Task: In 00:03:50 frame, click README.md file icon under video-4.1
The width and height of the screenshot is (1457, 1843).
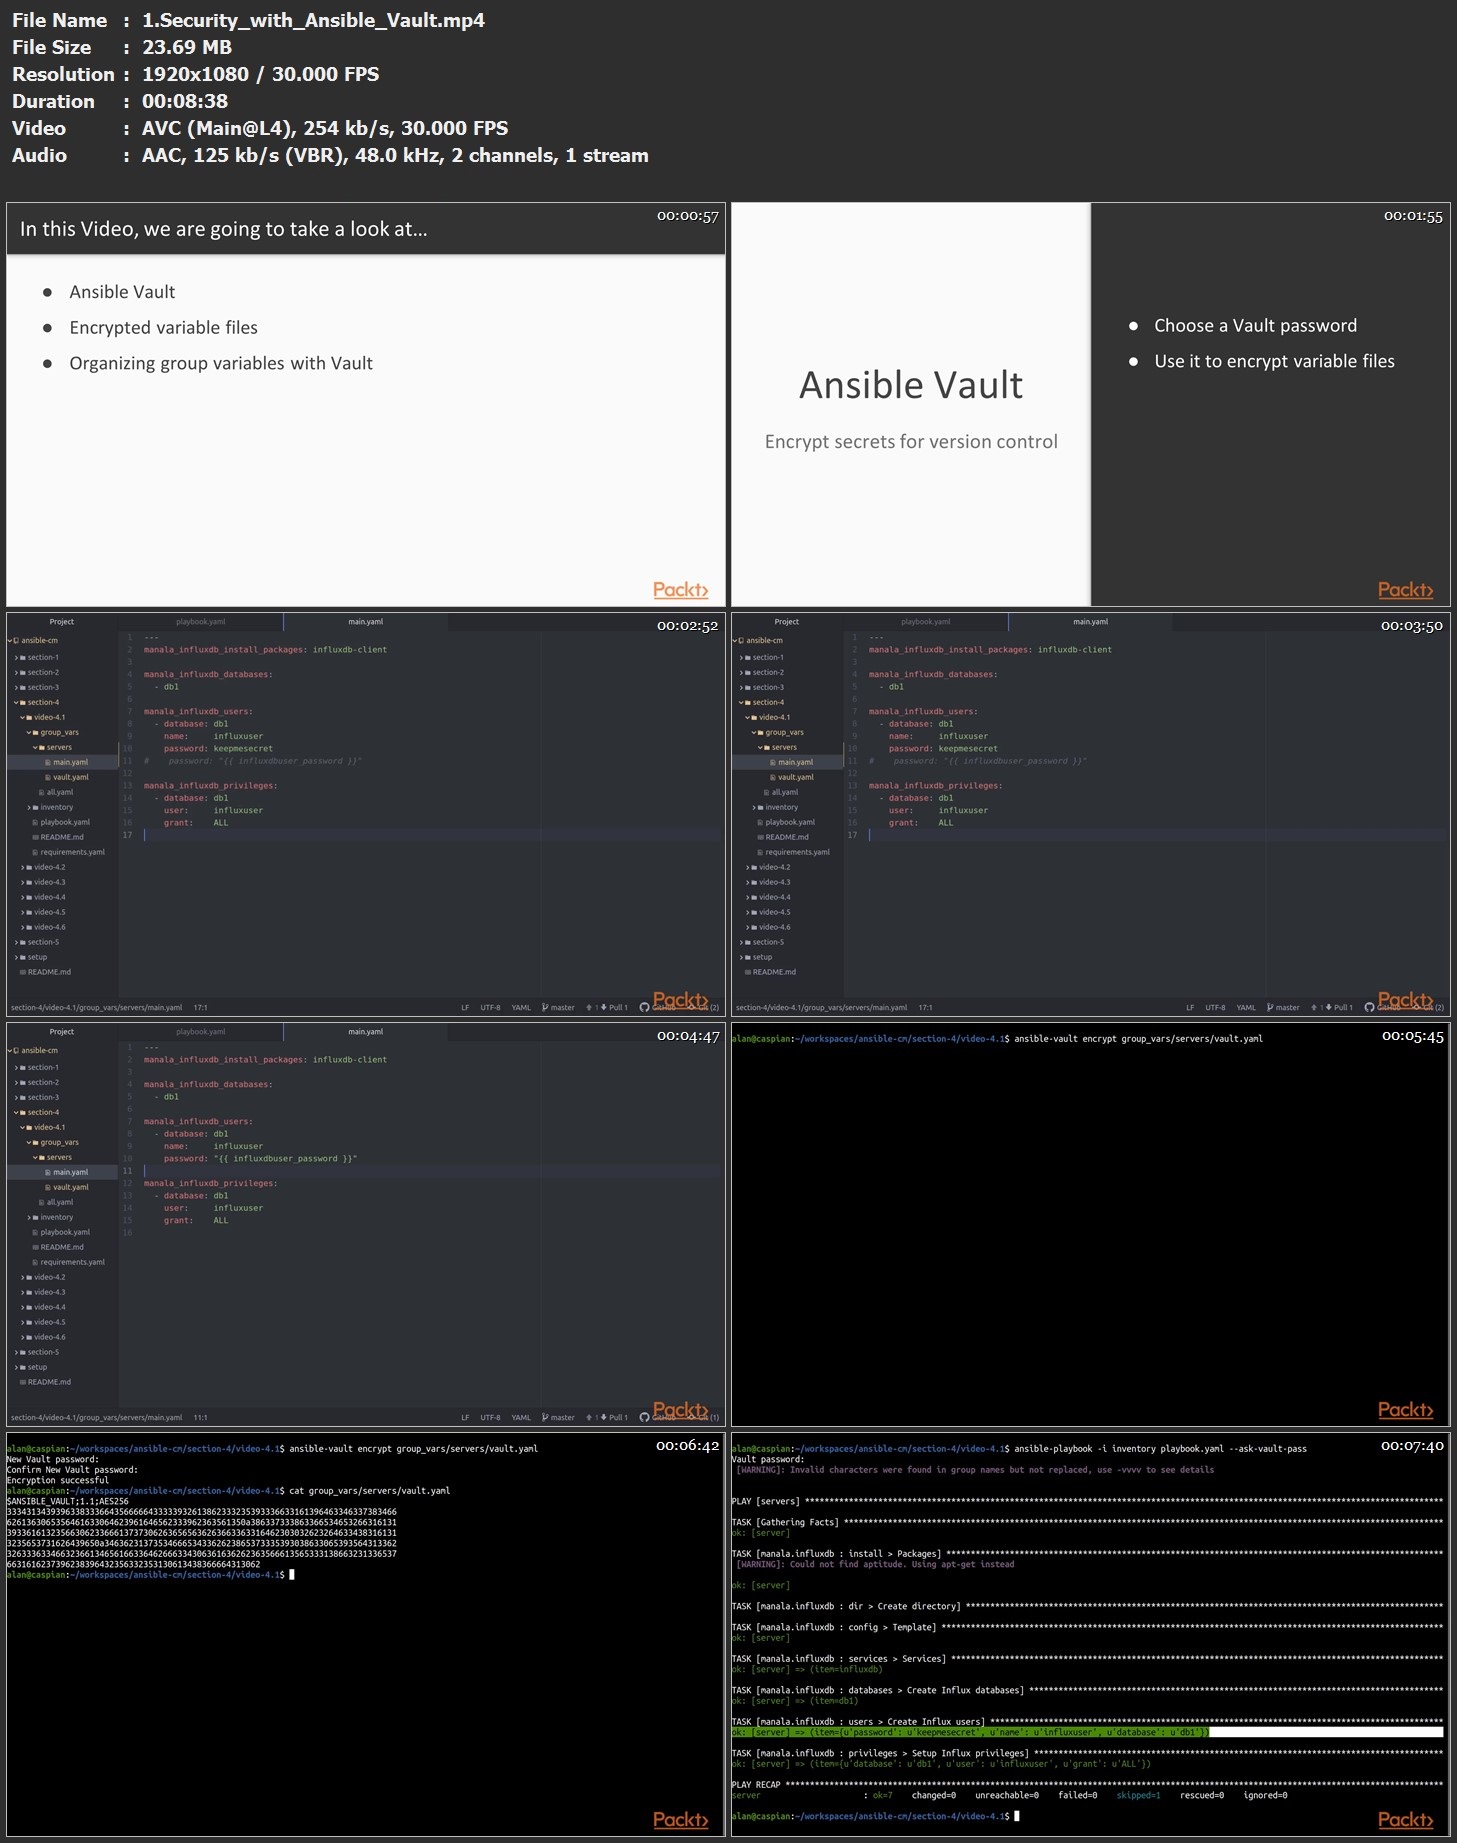Action: coord(760,838)
